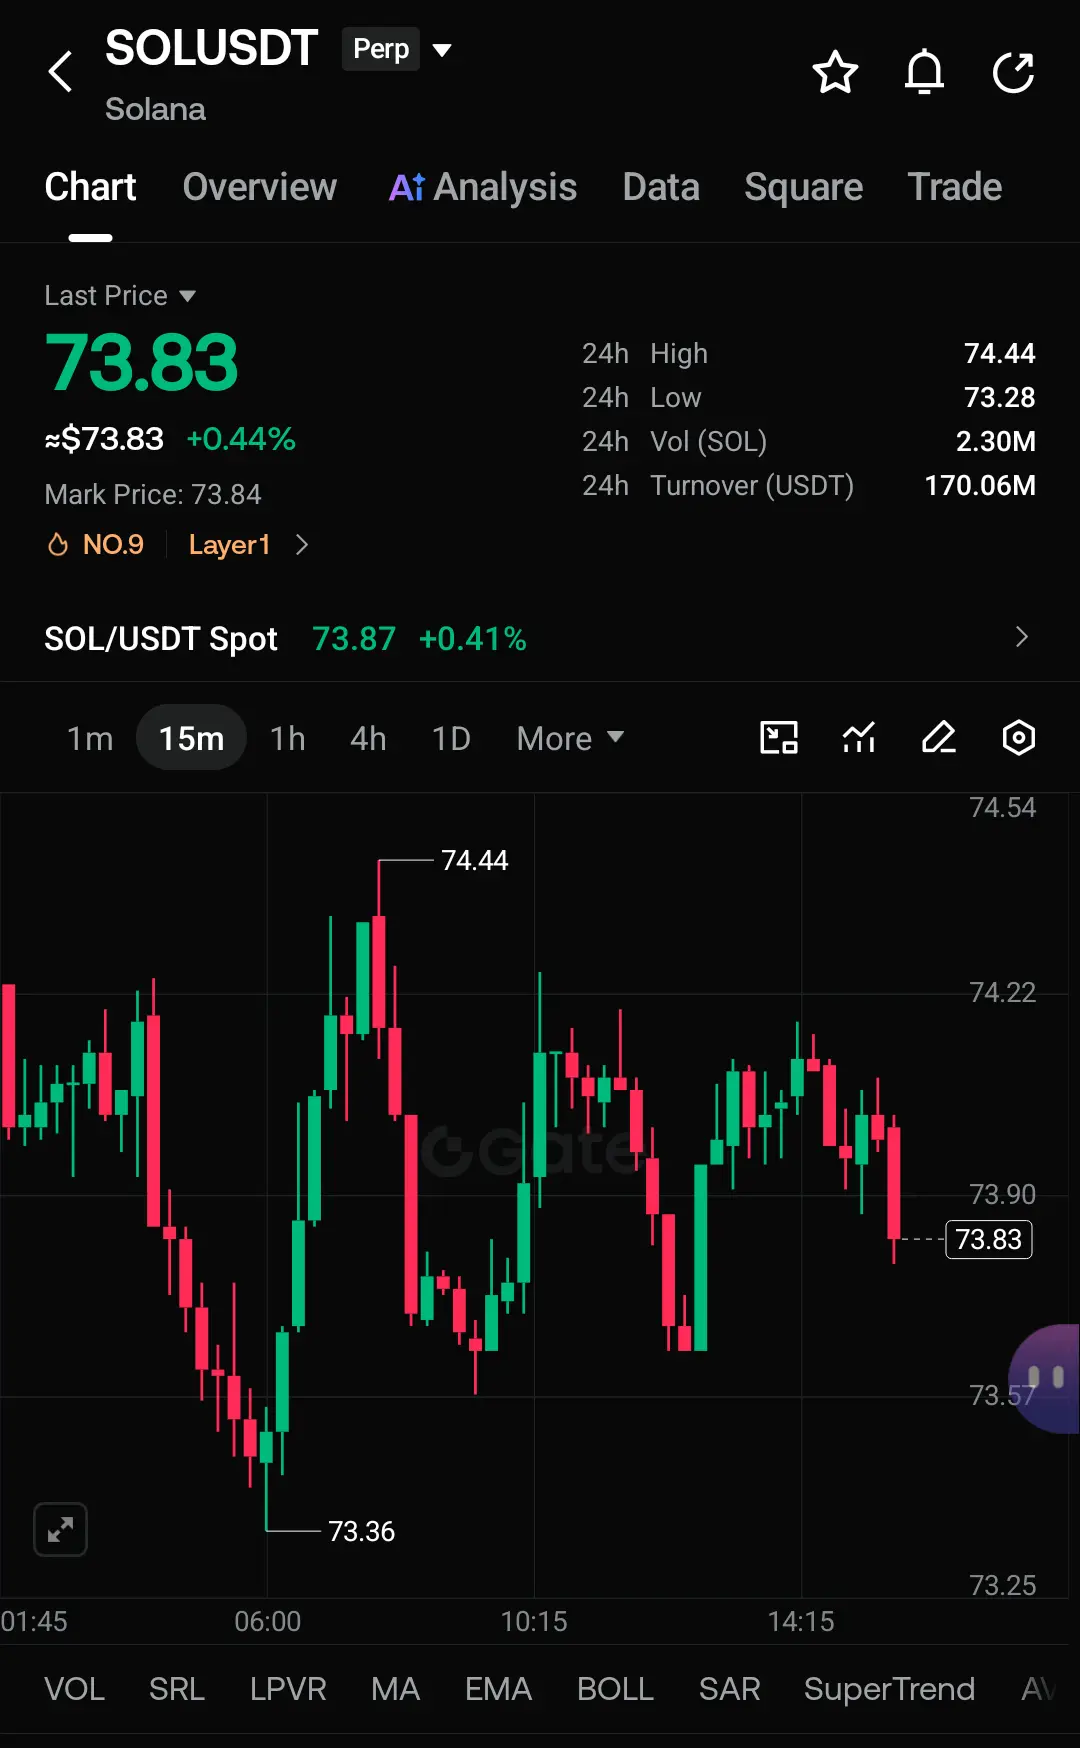Toggle the BOLL indicator

pyautogui.click(x=615, y=1689)
